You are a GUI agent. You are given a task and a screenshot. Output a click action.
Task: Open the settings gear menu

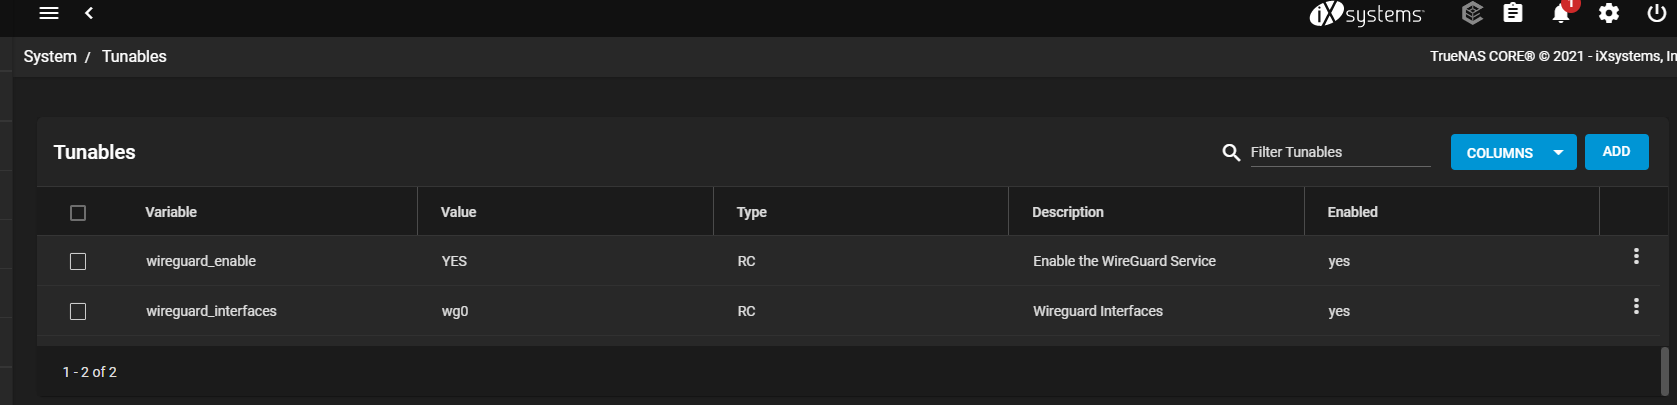[1609, 13]
